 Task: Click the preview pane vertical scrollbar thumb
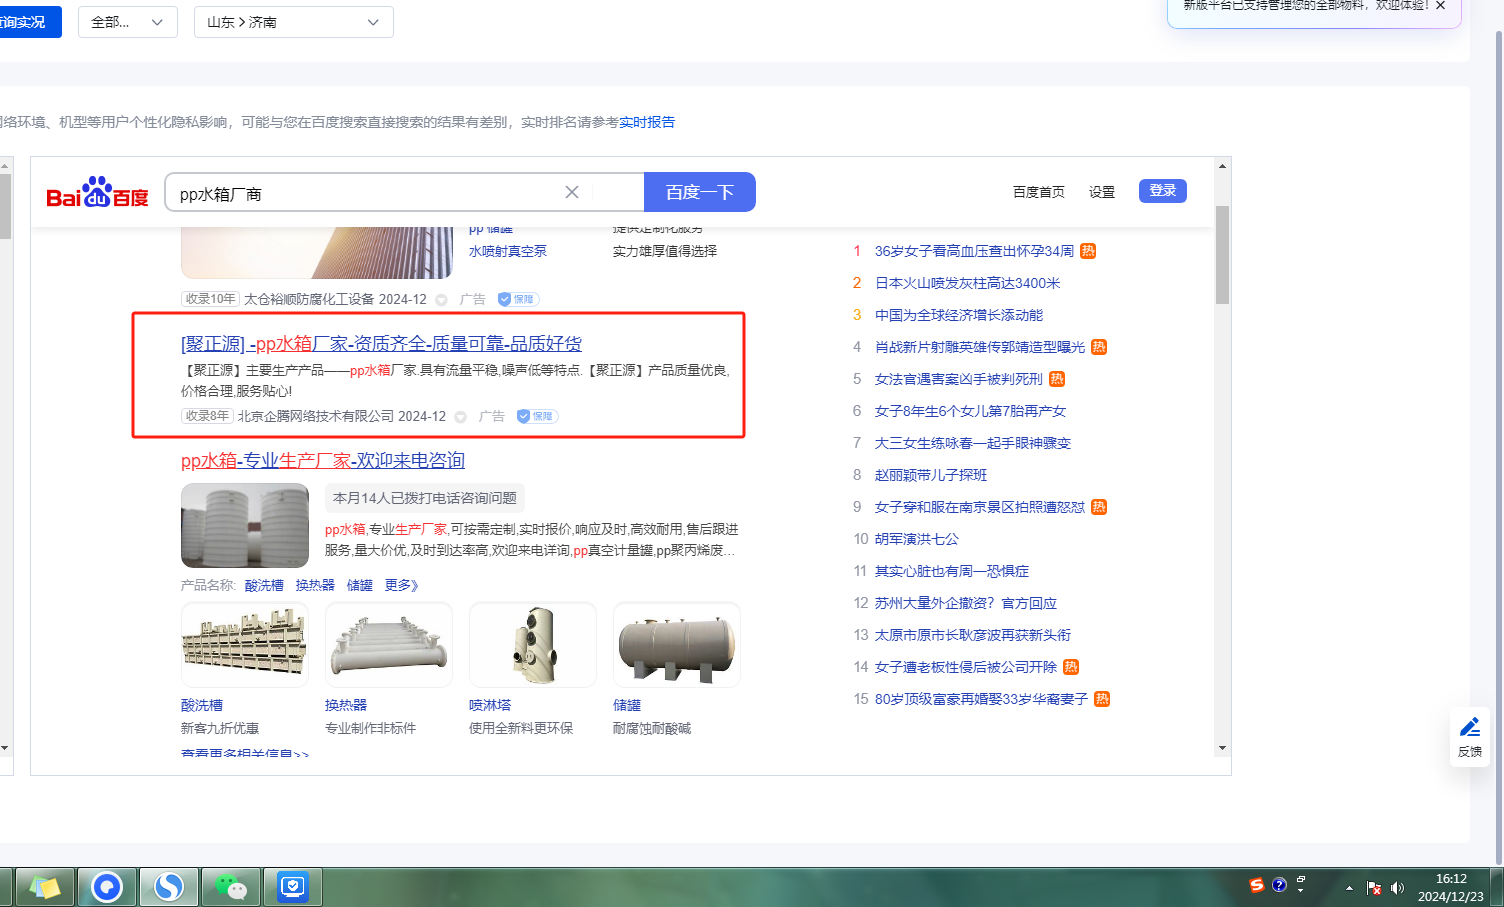coord(1222,255)
